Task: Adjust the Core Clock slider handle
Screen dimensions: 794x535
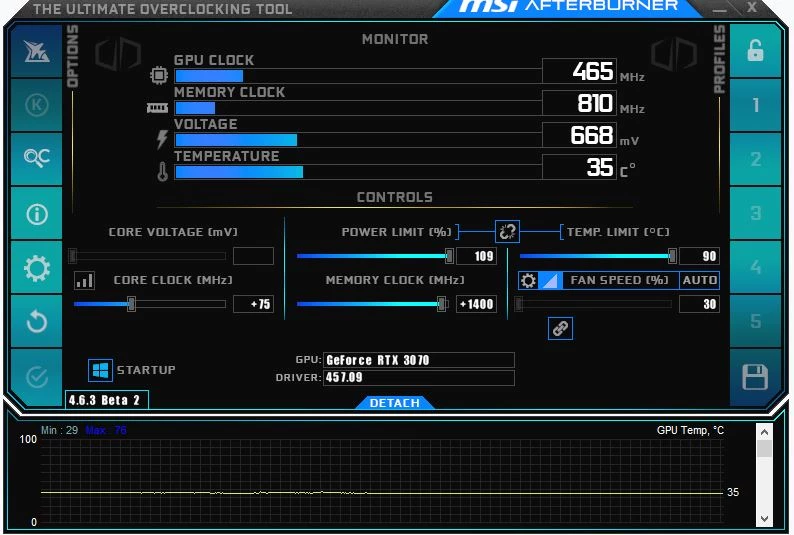Action: click(x=131, y=304)
